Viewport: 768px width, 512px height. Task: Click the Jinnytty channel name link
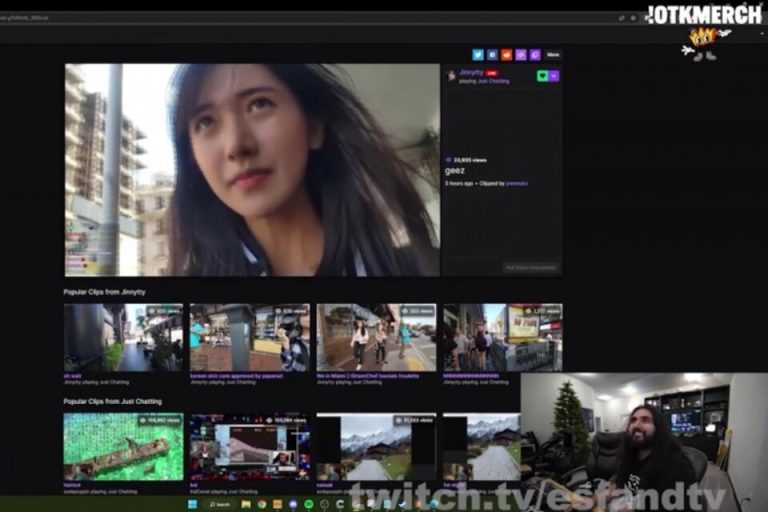(470, 72)
